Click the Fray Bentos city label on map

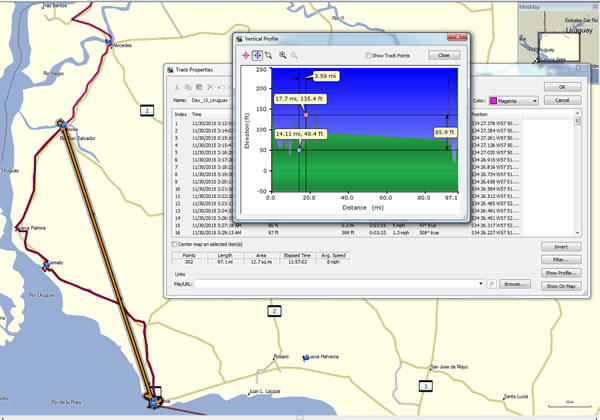[x=55, y=6]
